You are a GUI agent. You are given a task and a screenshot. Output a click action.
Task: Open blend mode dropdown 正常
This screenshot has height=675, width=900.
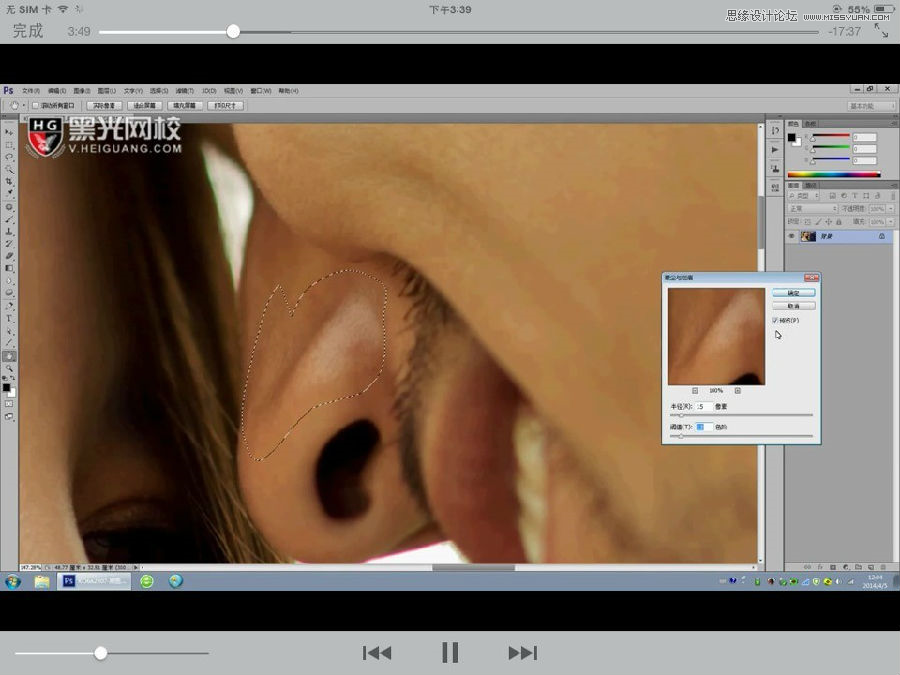click(x=813, y=209)
